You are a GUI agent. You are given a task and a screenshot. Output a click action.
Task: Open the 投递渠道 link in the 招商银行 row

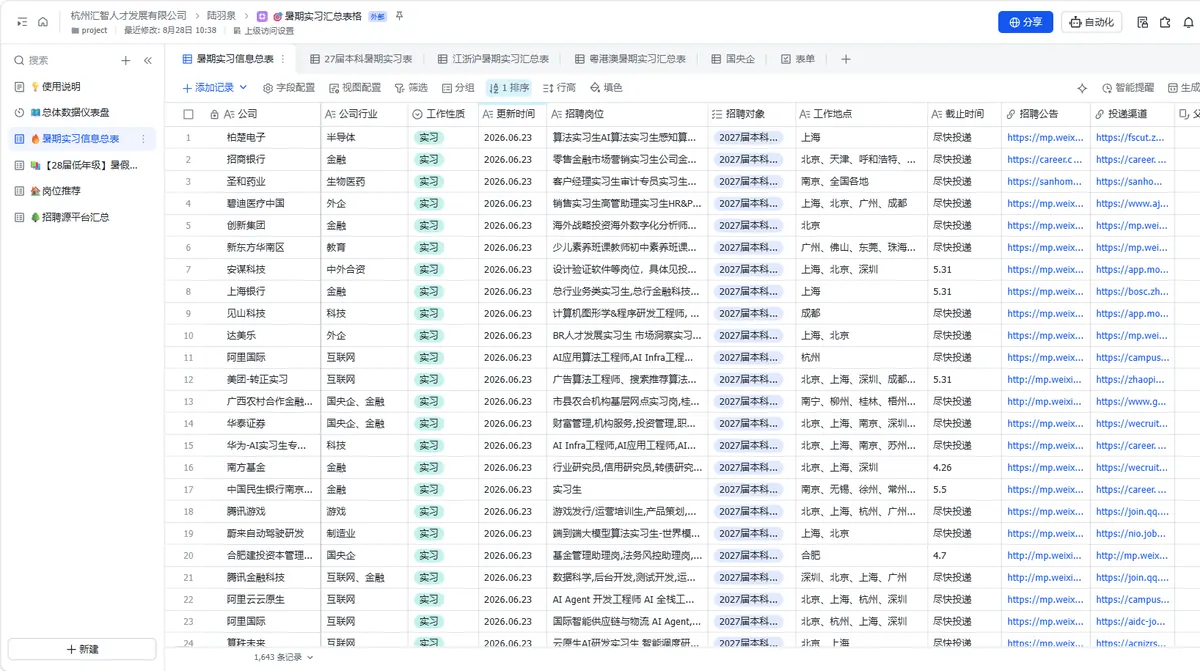pos(1131,159)
